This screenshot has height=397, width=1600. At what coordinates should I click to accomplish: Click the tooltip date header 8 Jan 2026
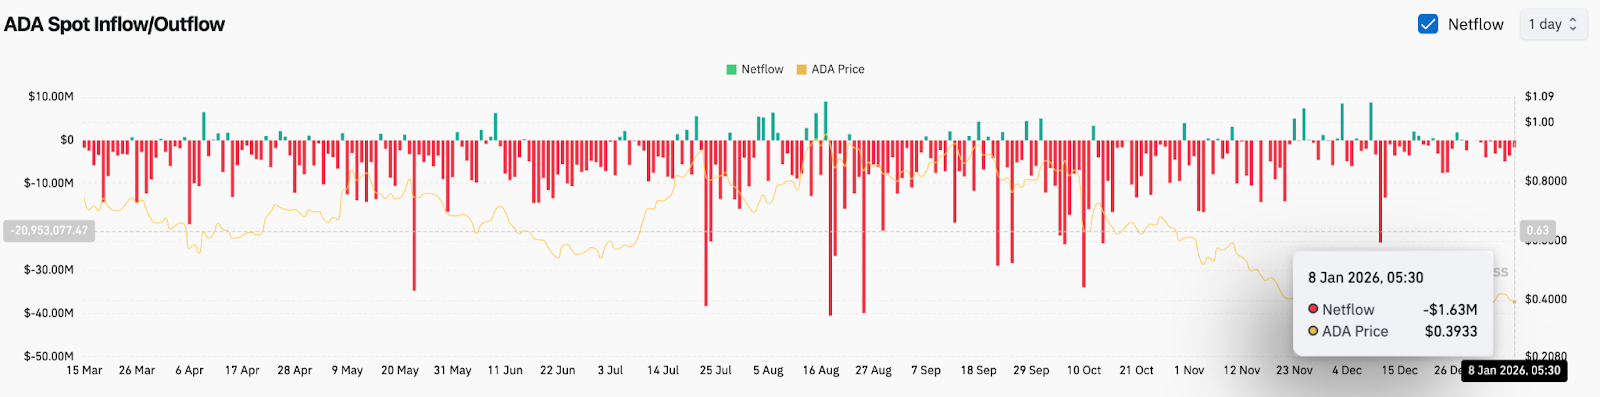point(1365,277)
